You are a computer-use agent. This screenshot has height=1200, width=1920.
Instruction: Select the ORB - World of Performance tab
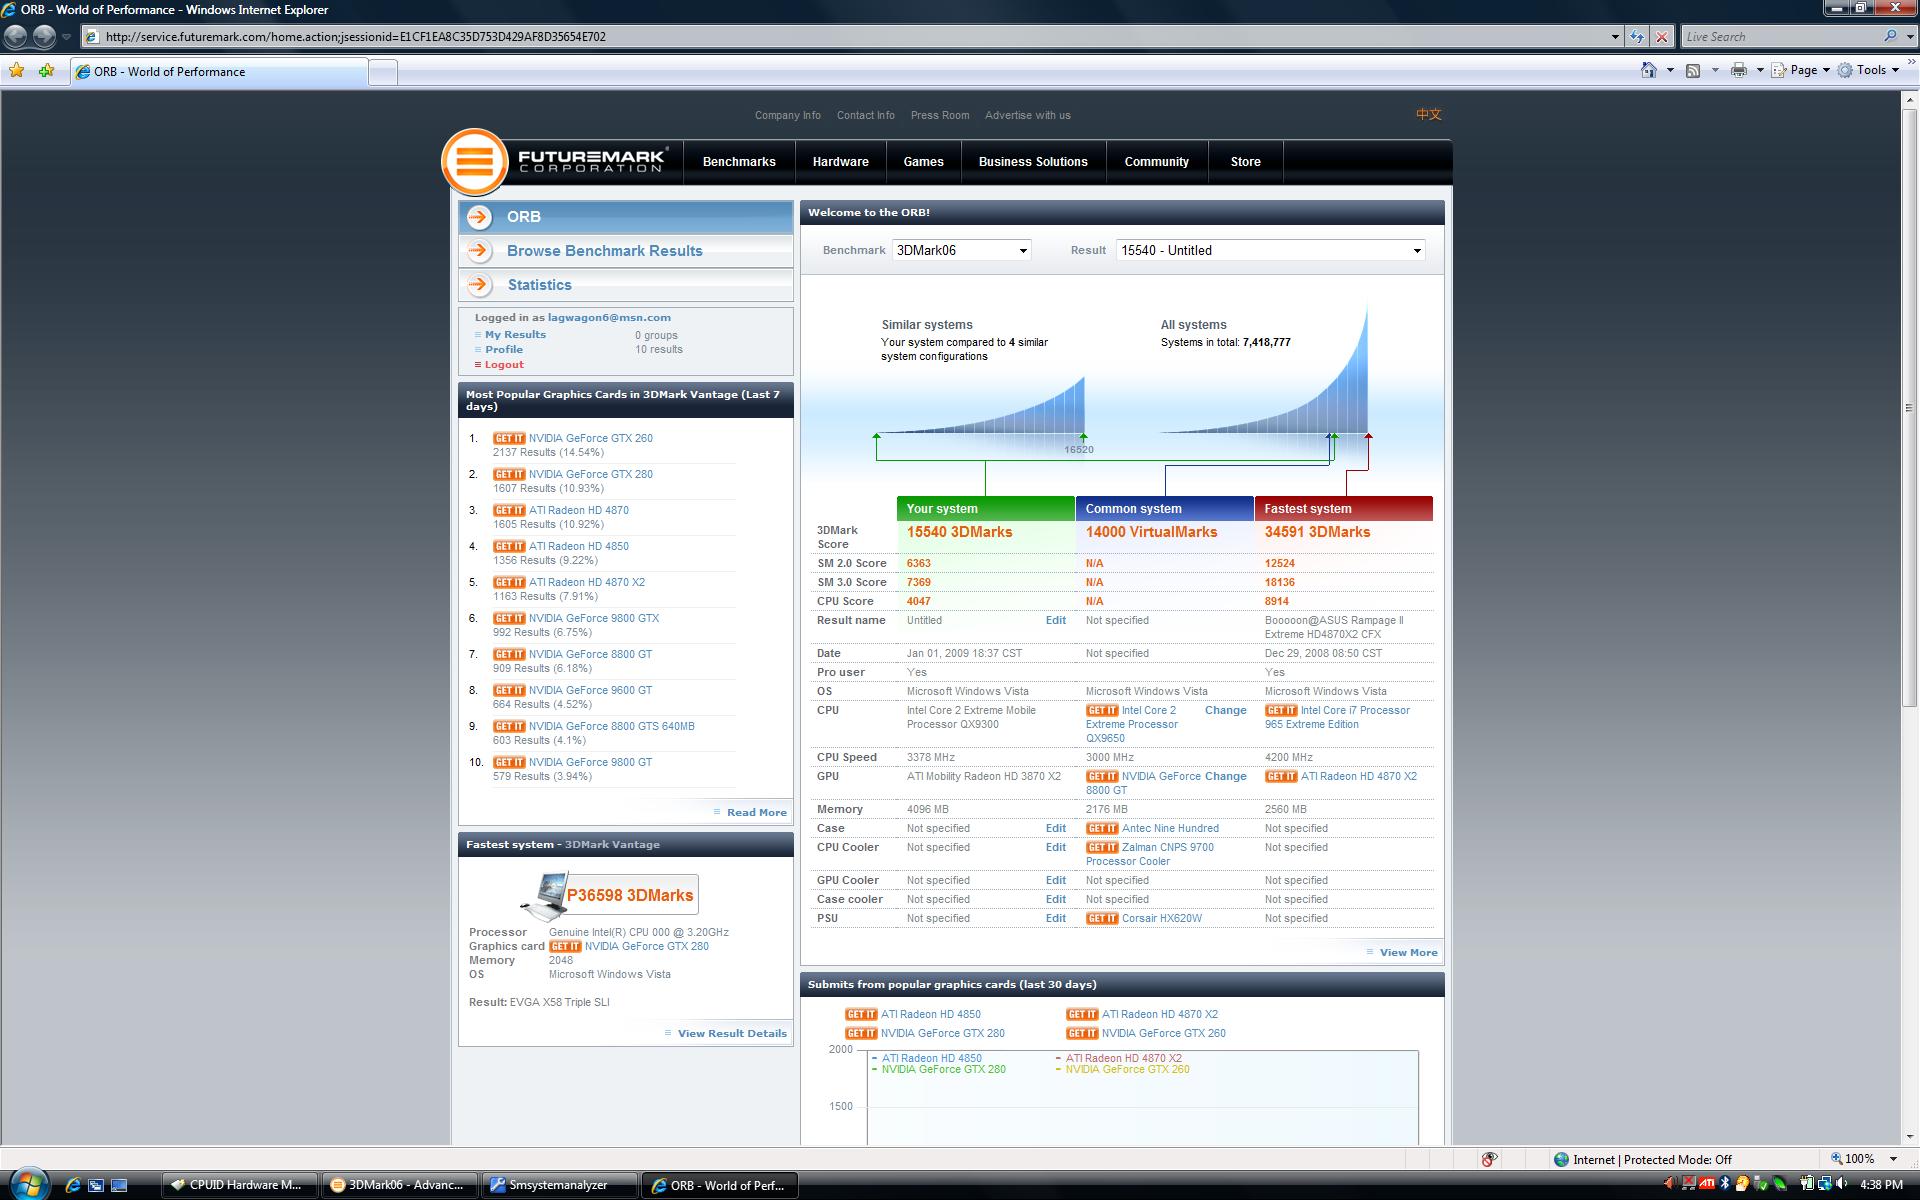(218, 72)
